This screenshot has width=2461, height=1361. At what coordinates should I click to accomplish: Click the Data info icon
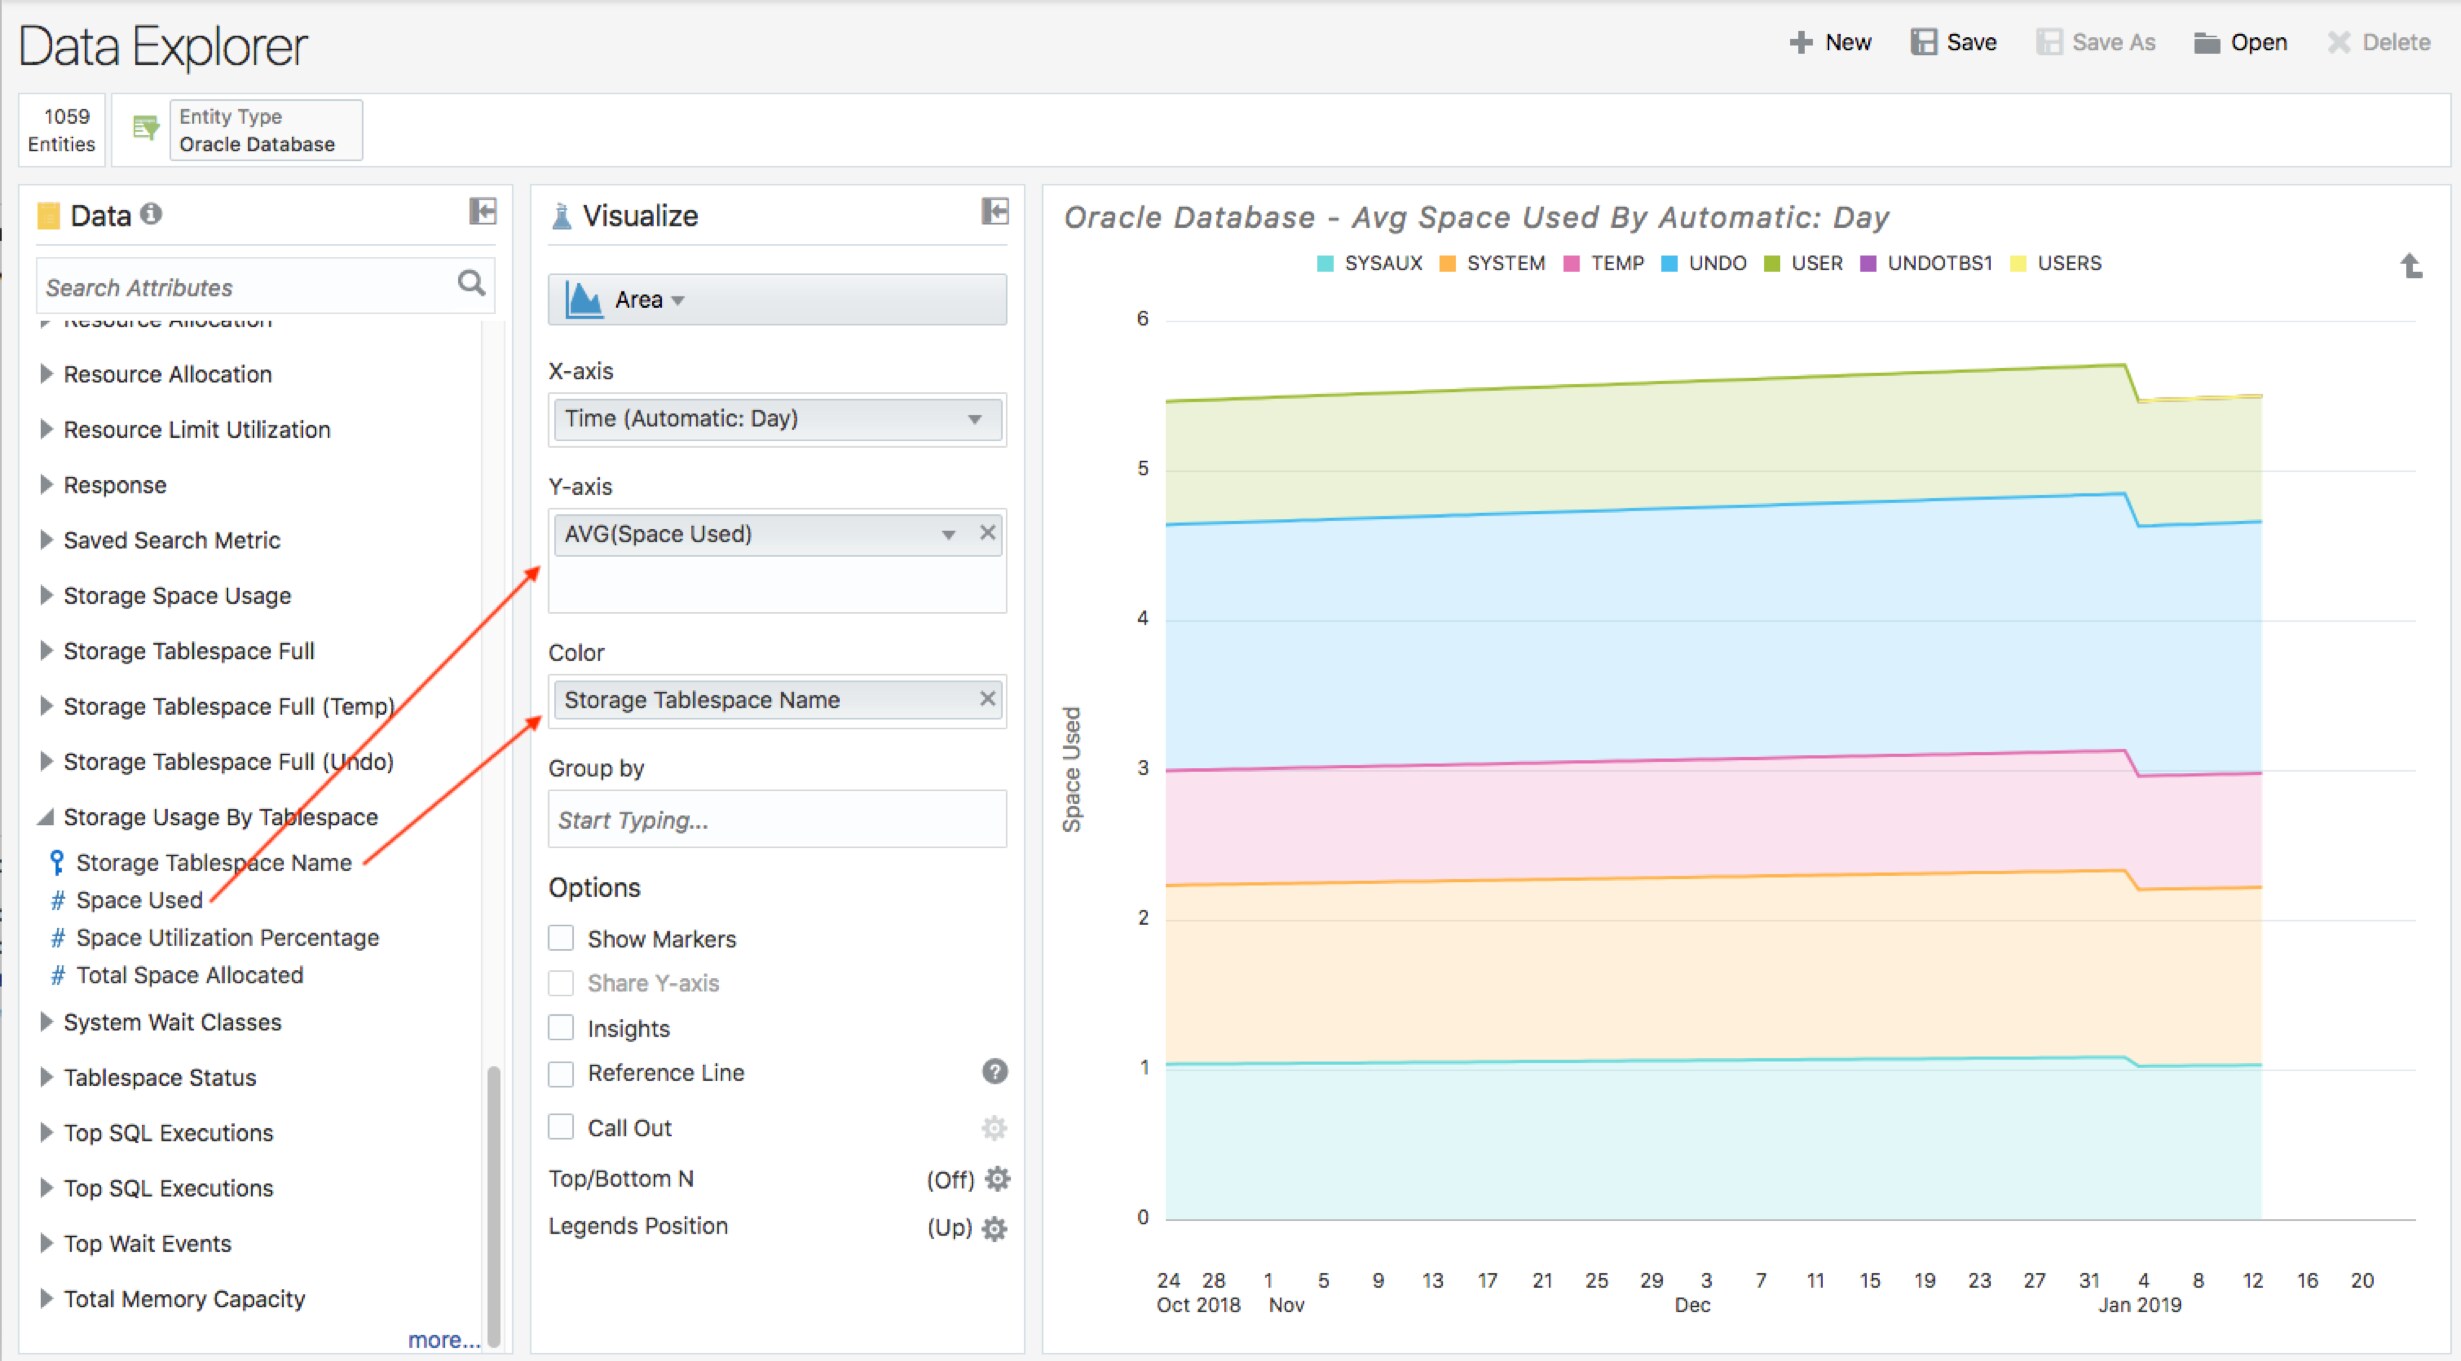tap(151, 214)
